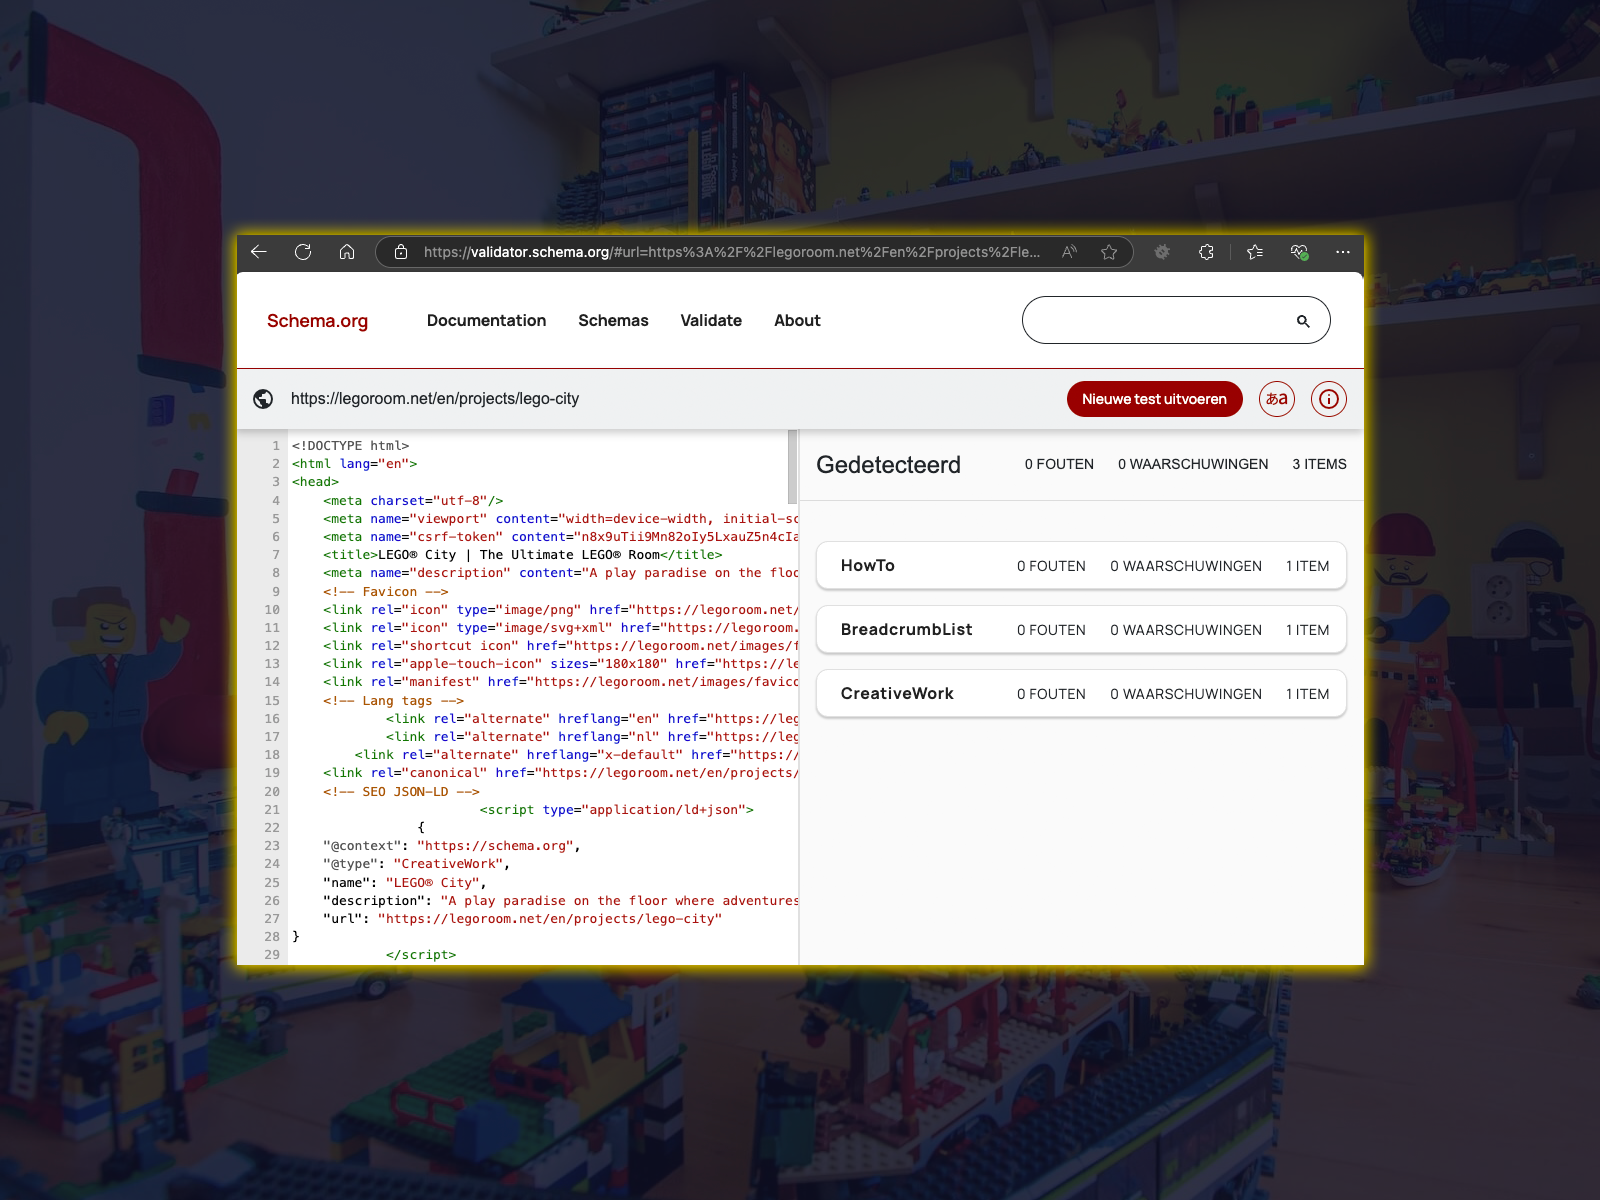This screenshot has width=1600, height=1200.
Task: Reload the page with the refresh icon
Action: [x=303, y=252]
